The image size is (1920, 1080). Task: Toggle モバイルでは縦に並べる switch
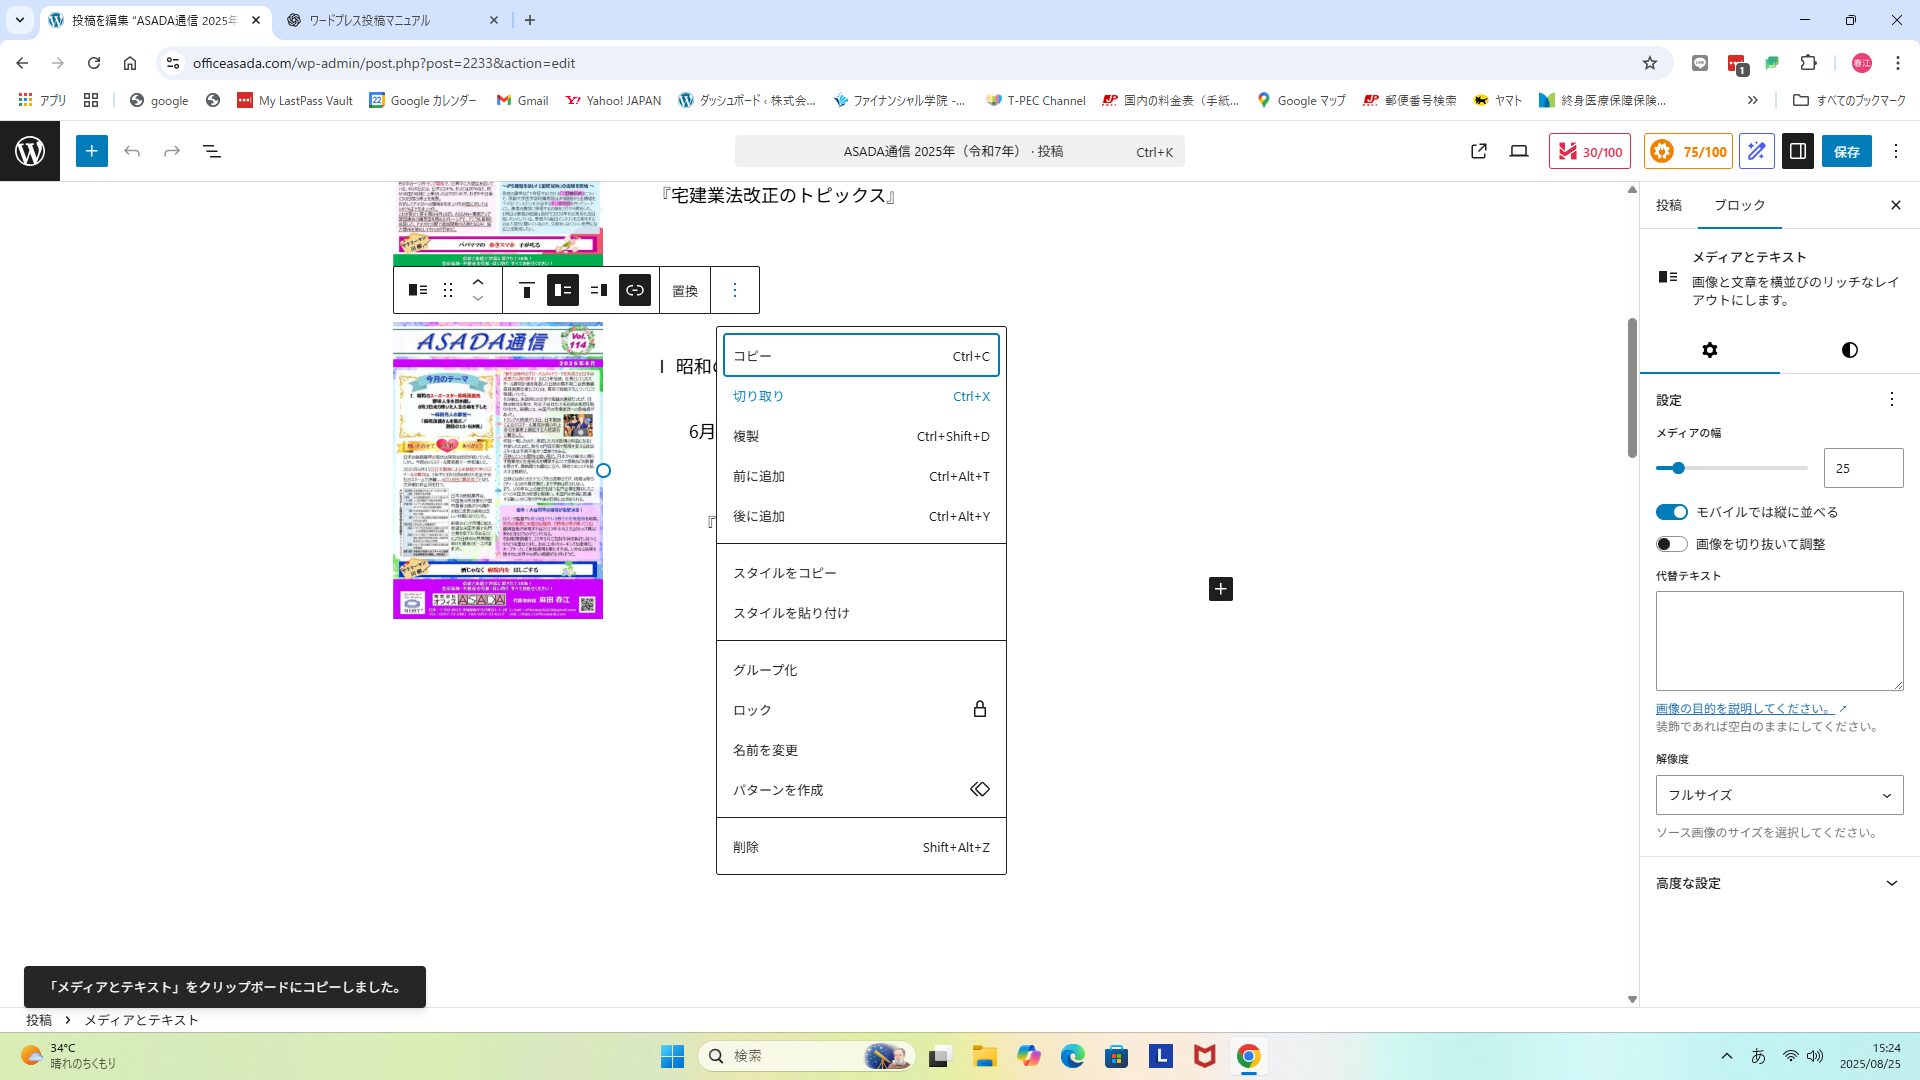(1671, 512)
